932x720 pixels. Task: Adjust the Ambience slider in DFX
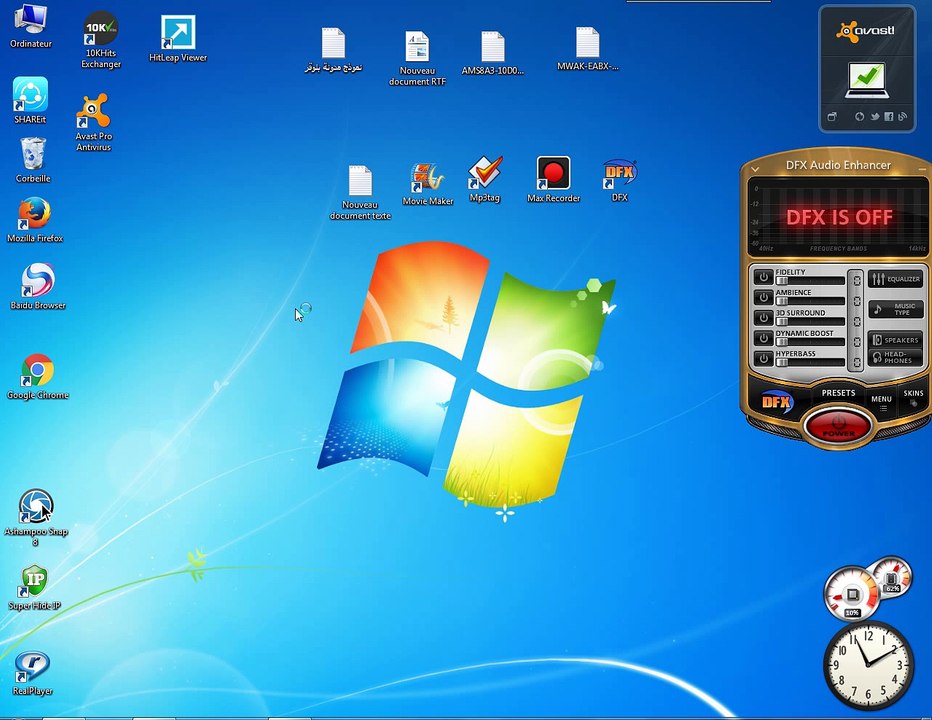[810, 301]
